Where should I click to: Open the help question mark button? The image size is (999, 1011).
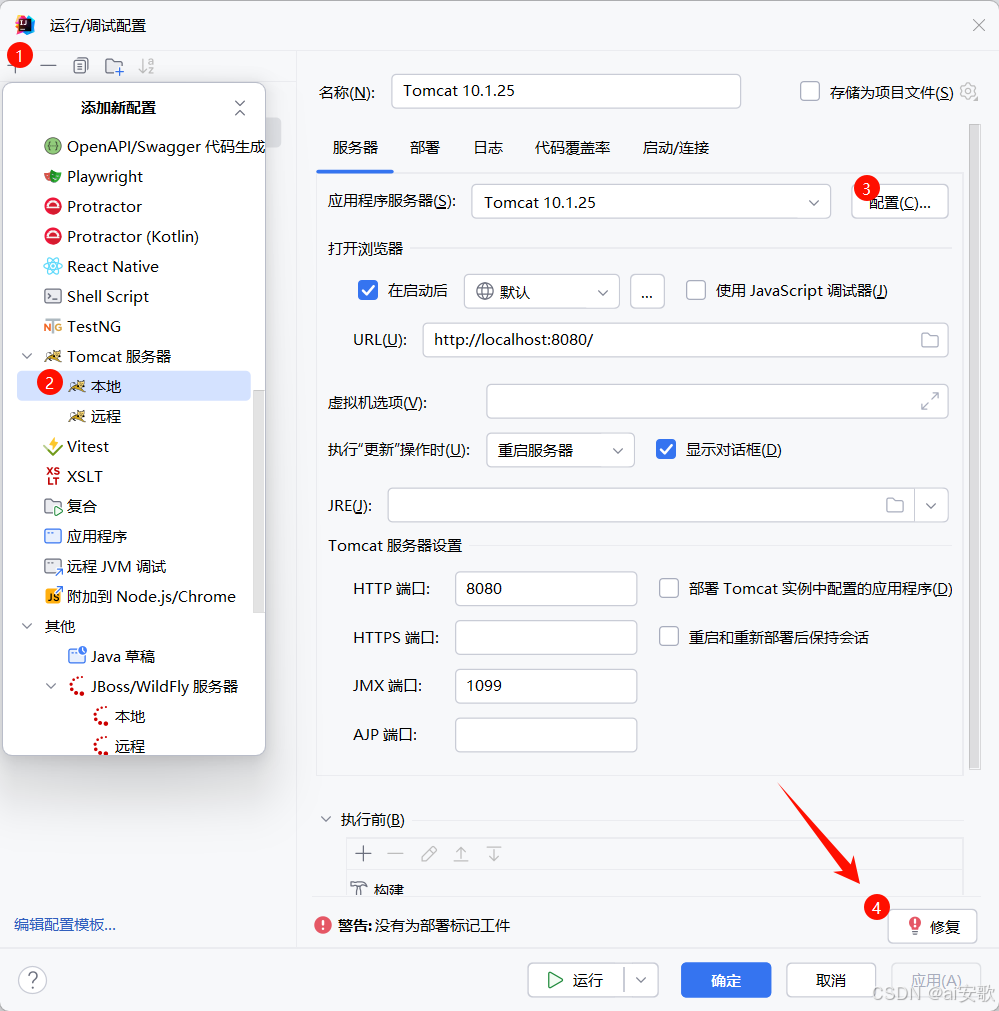(32, 980)
